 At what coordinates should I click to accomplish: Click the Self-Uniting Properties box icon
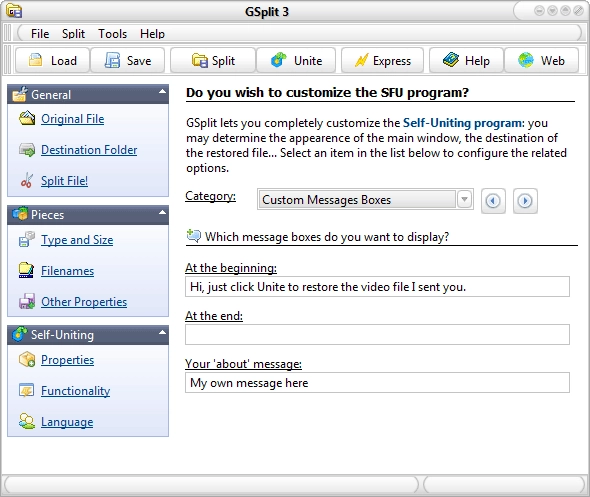[x=27, y=360]
